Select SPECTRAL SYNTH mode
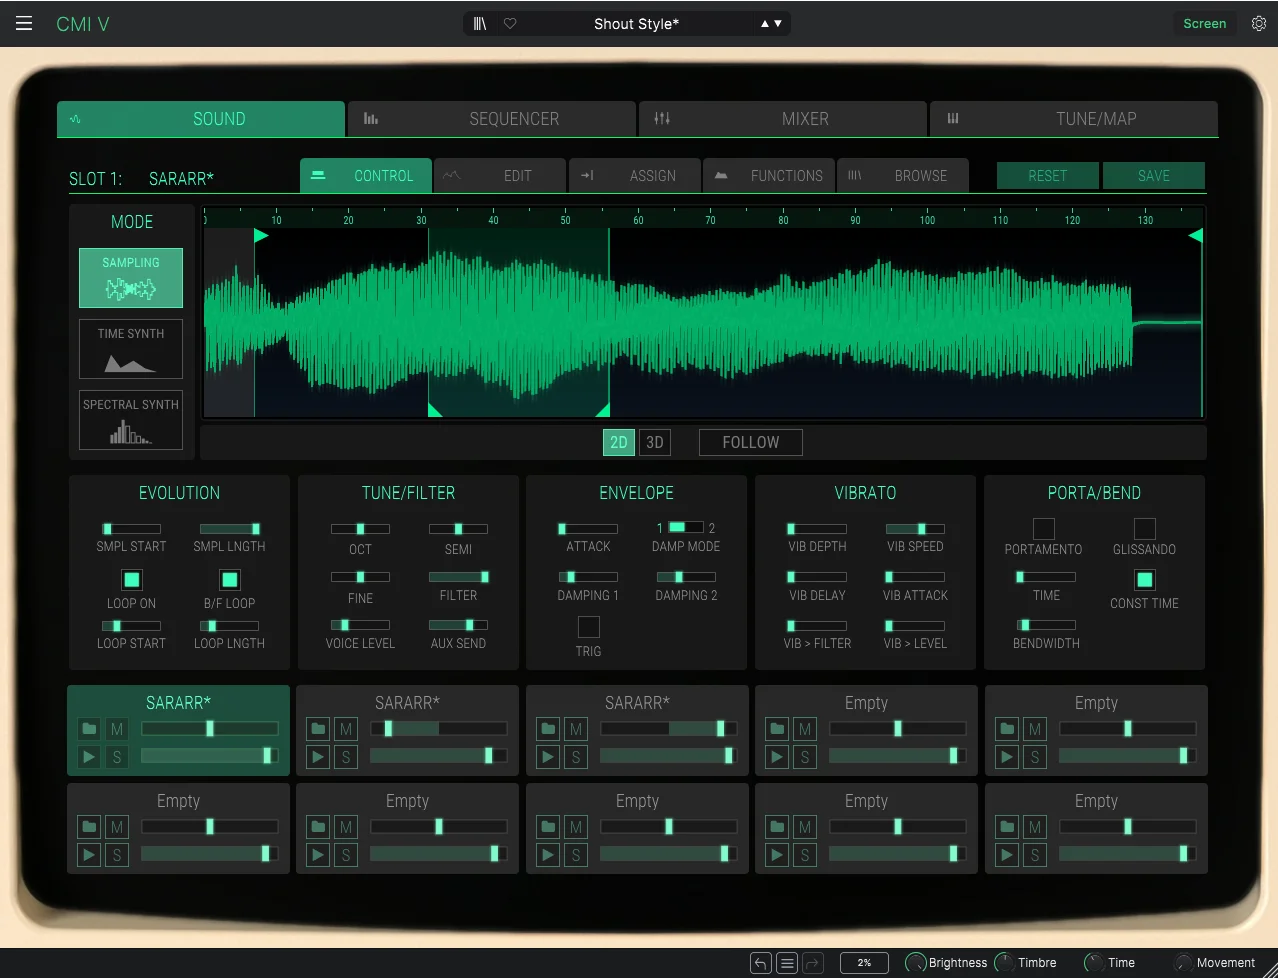The width and height of the screenshot is (1278, 978). point(131,420)
